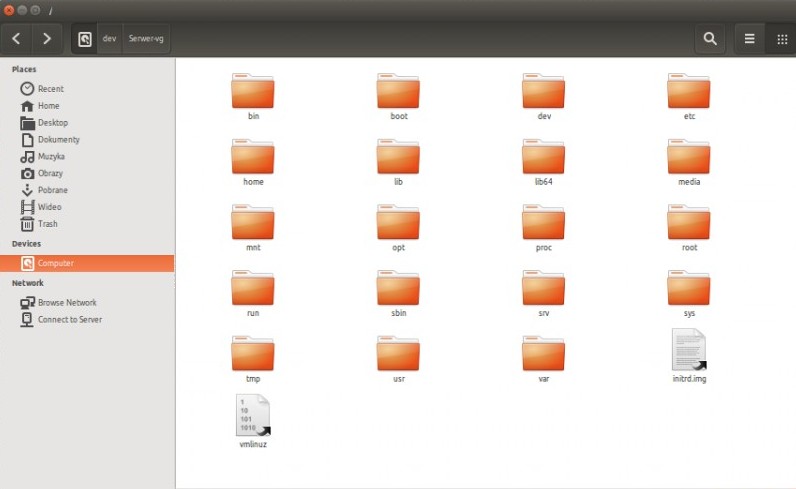796x489 pixels.
Task: Select the bin folder icon
Action: [x=253, y=91]
